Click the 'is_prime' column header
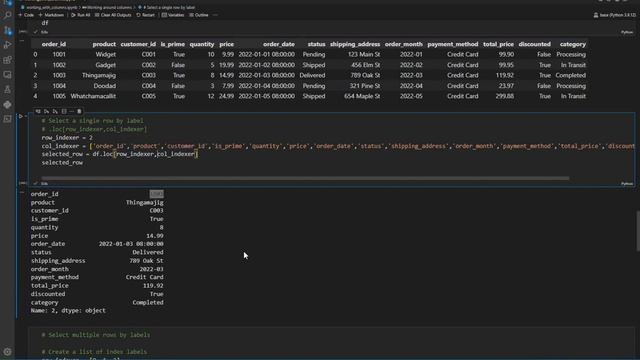The image size is (640, 360). tap(172, 44)
